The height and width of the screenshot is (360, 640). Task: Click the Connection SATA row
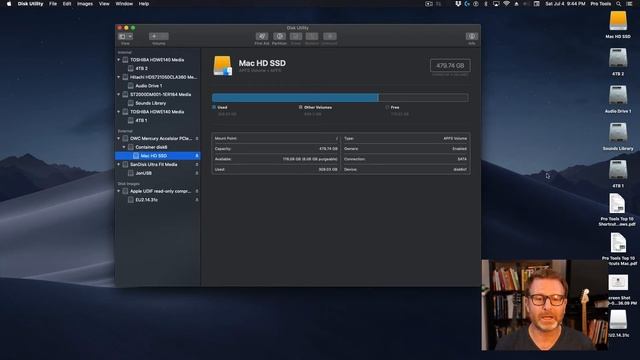pos(405,159)
